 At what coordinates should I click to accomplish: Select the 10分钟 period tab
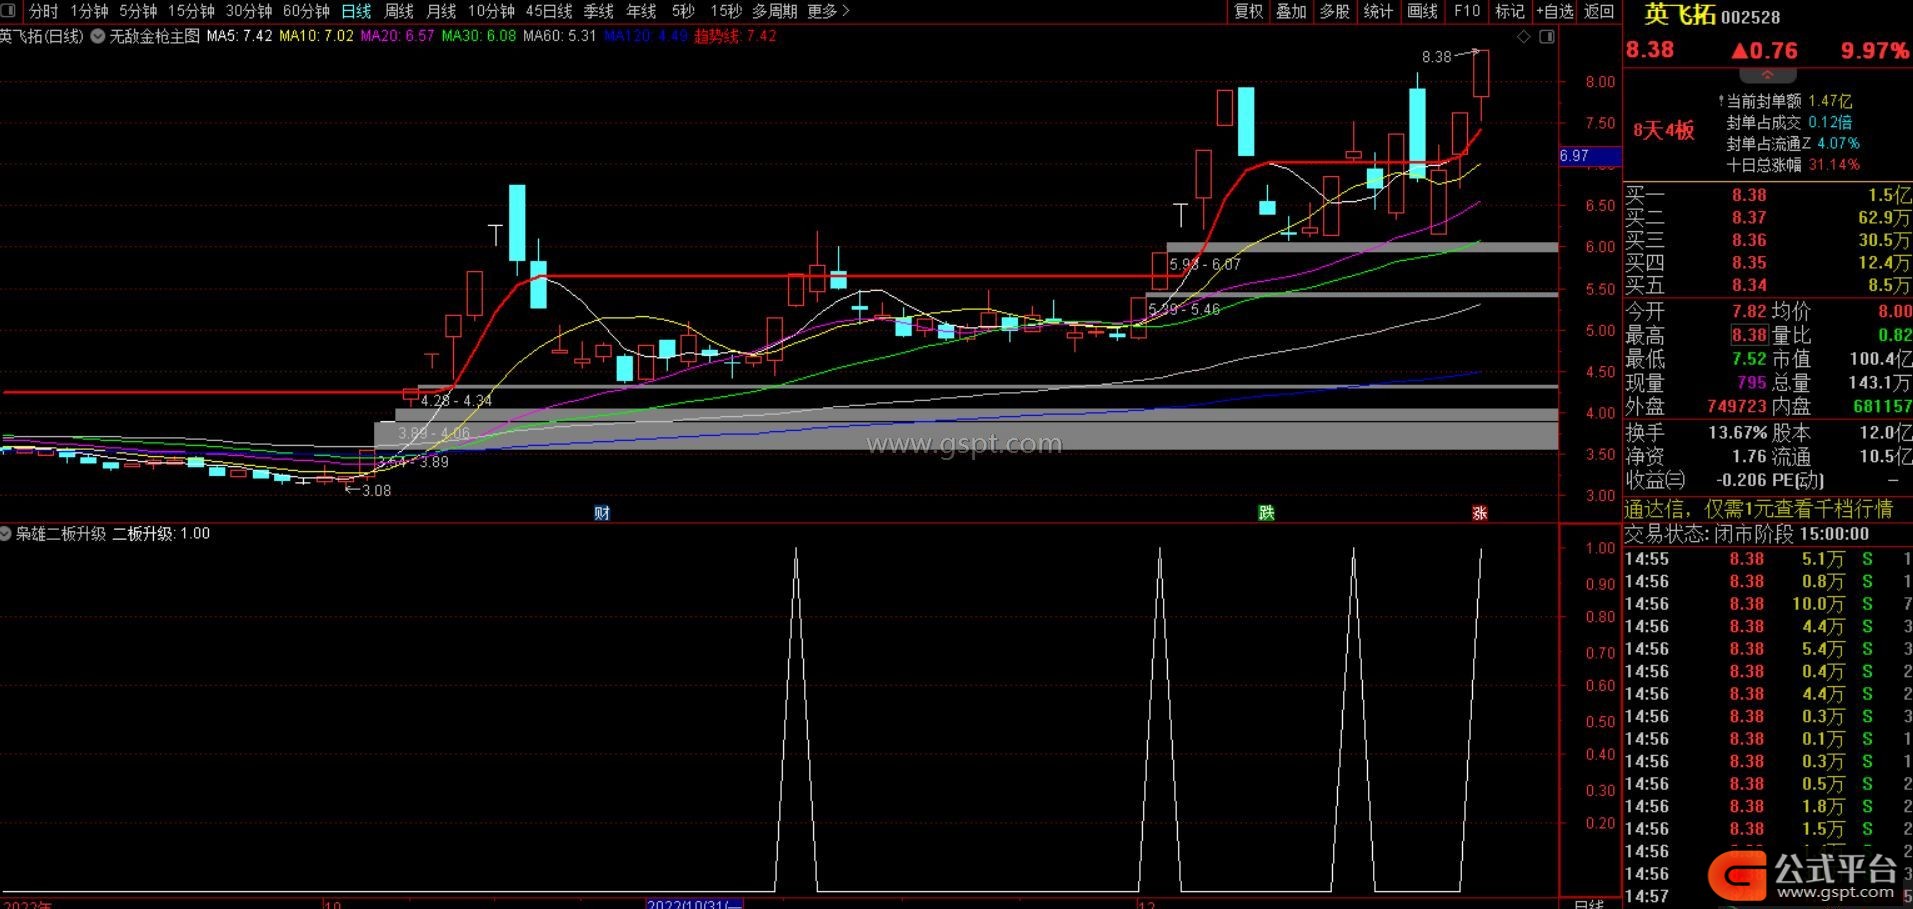tap(491, 11)
